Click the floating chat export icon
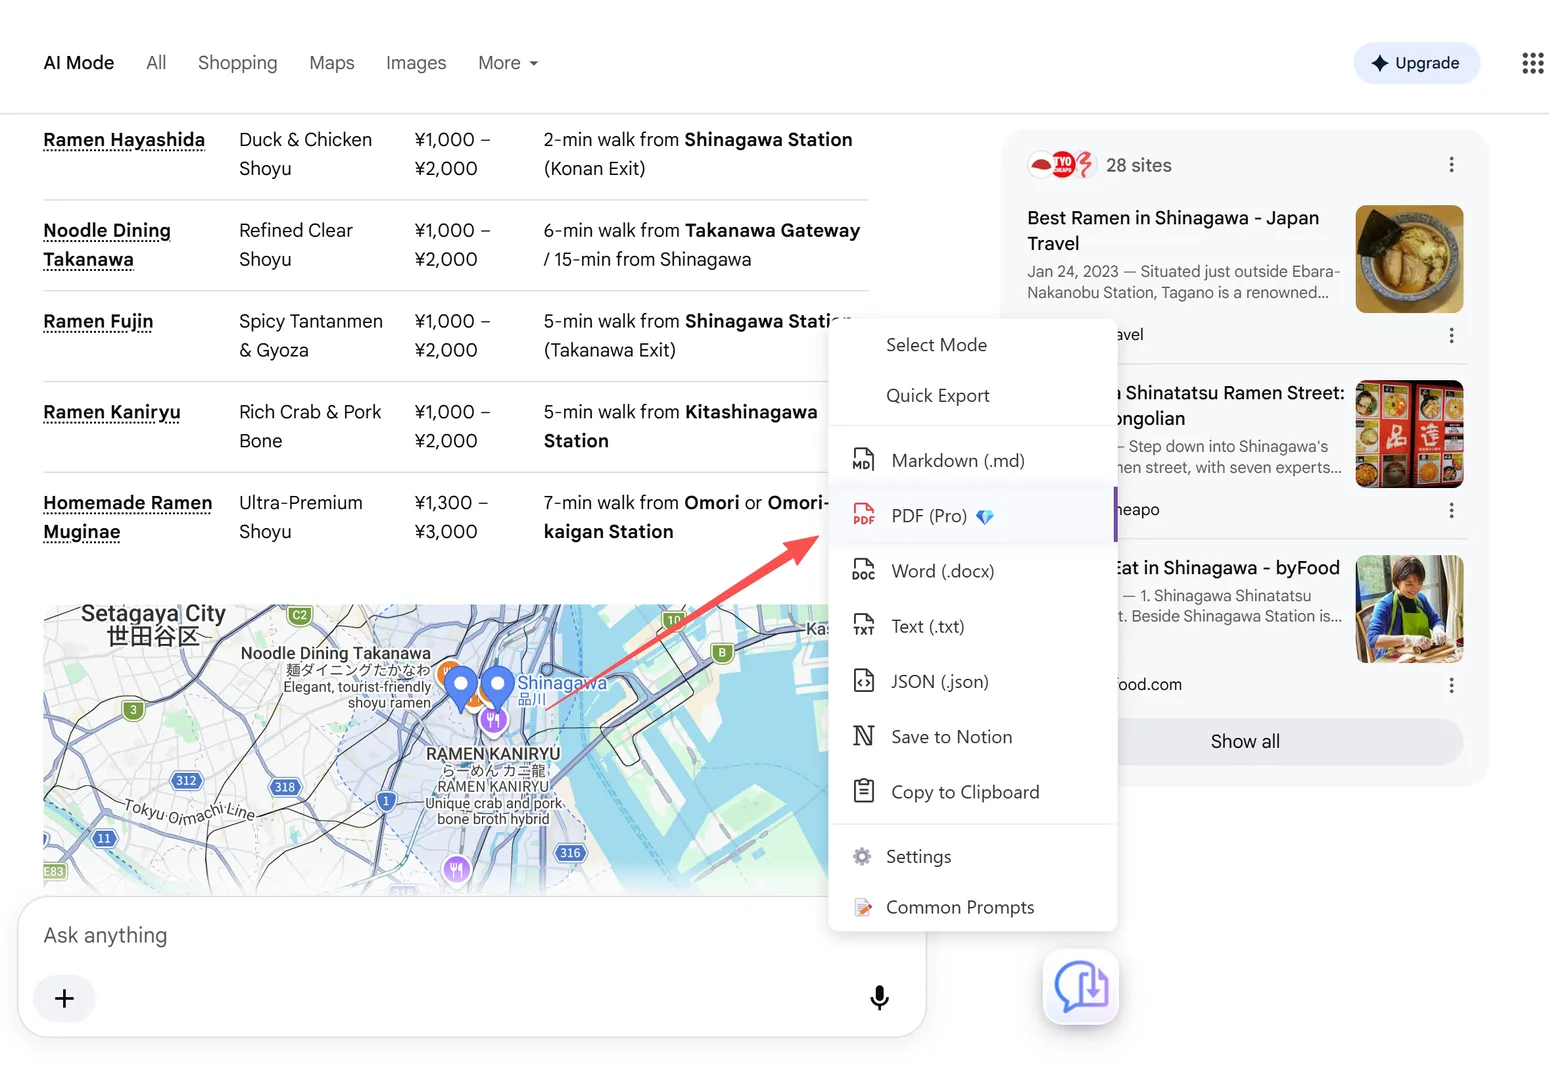The image size is (1549, 1080). [x=1081, y=987]
